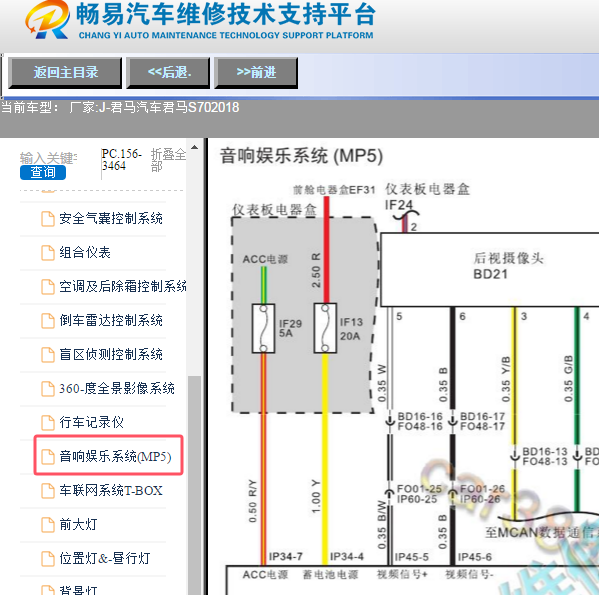Image resolution: width=599 pixels, height=595 pixels.
Task: Click the document icon beside 安全气囊控制系统
Action: click(x=48, y=219)
